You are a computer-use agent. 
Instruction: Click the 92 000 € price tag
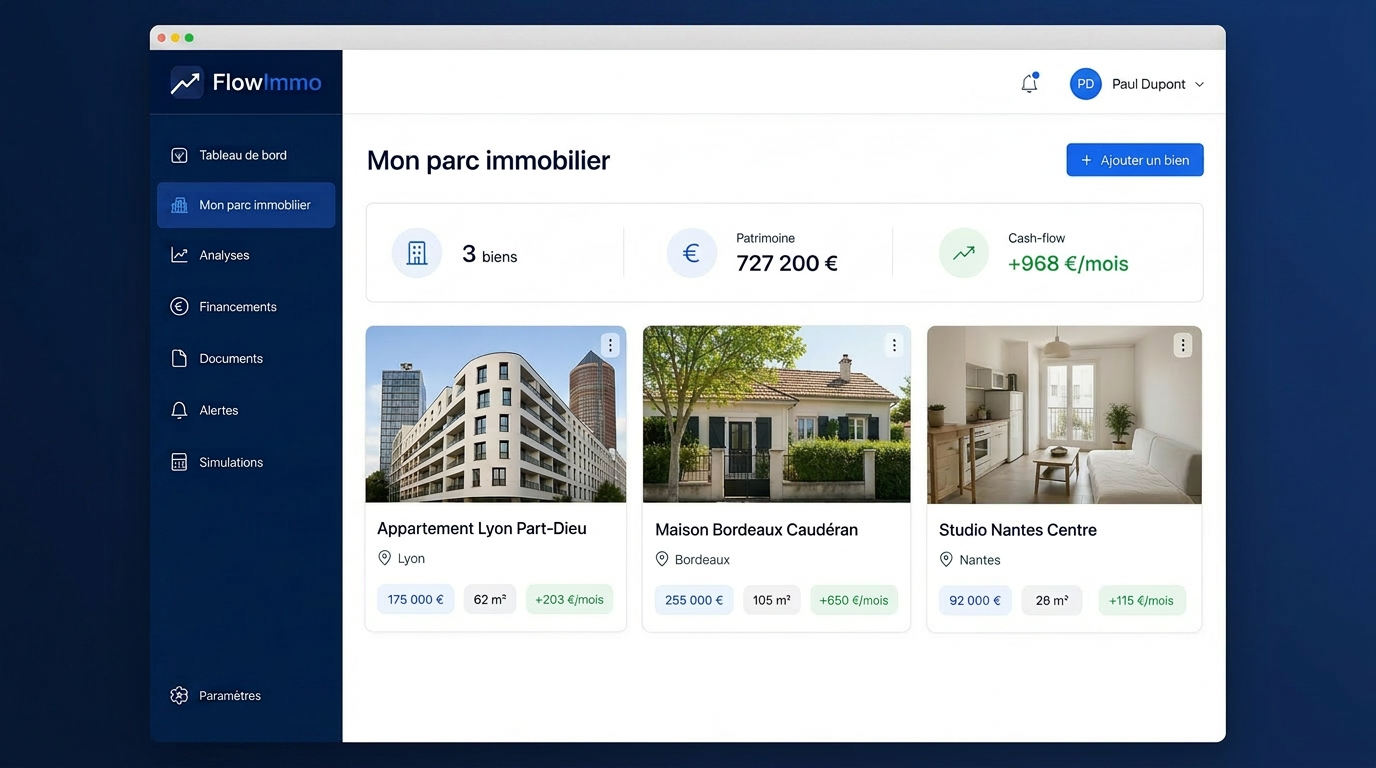click(975, 600)
